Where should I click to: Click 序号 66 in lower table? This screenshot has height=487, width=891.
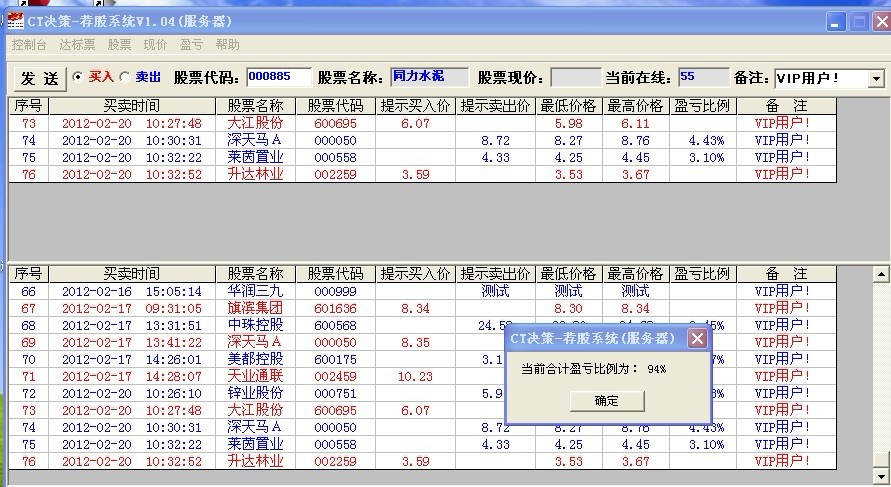28,292
